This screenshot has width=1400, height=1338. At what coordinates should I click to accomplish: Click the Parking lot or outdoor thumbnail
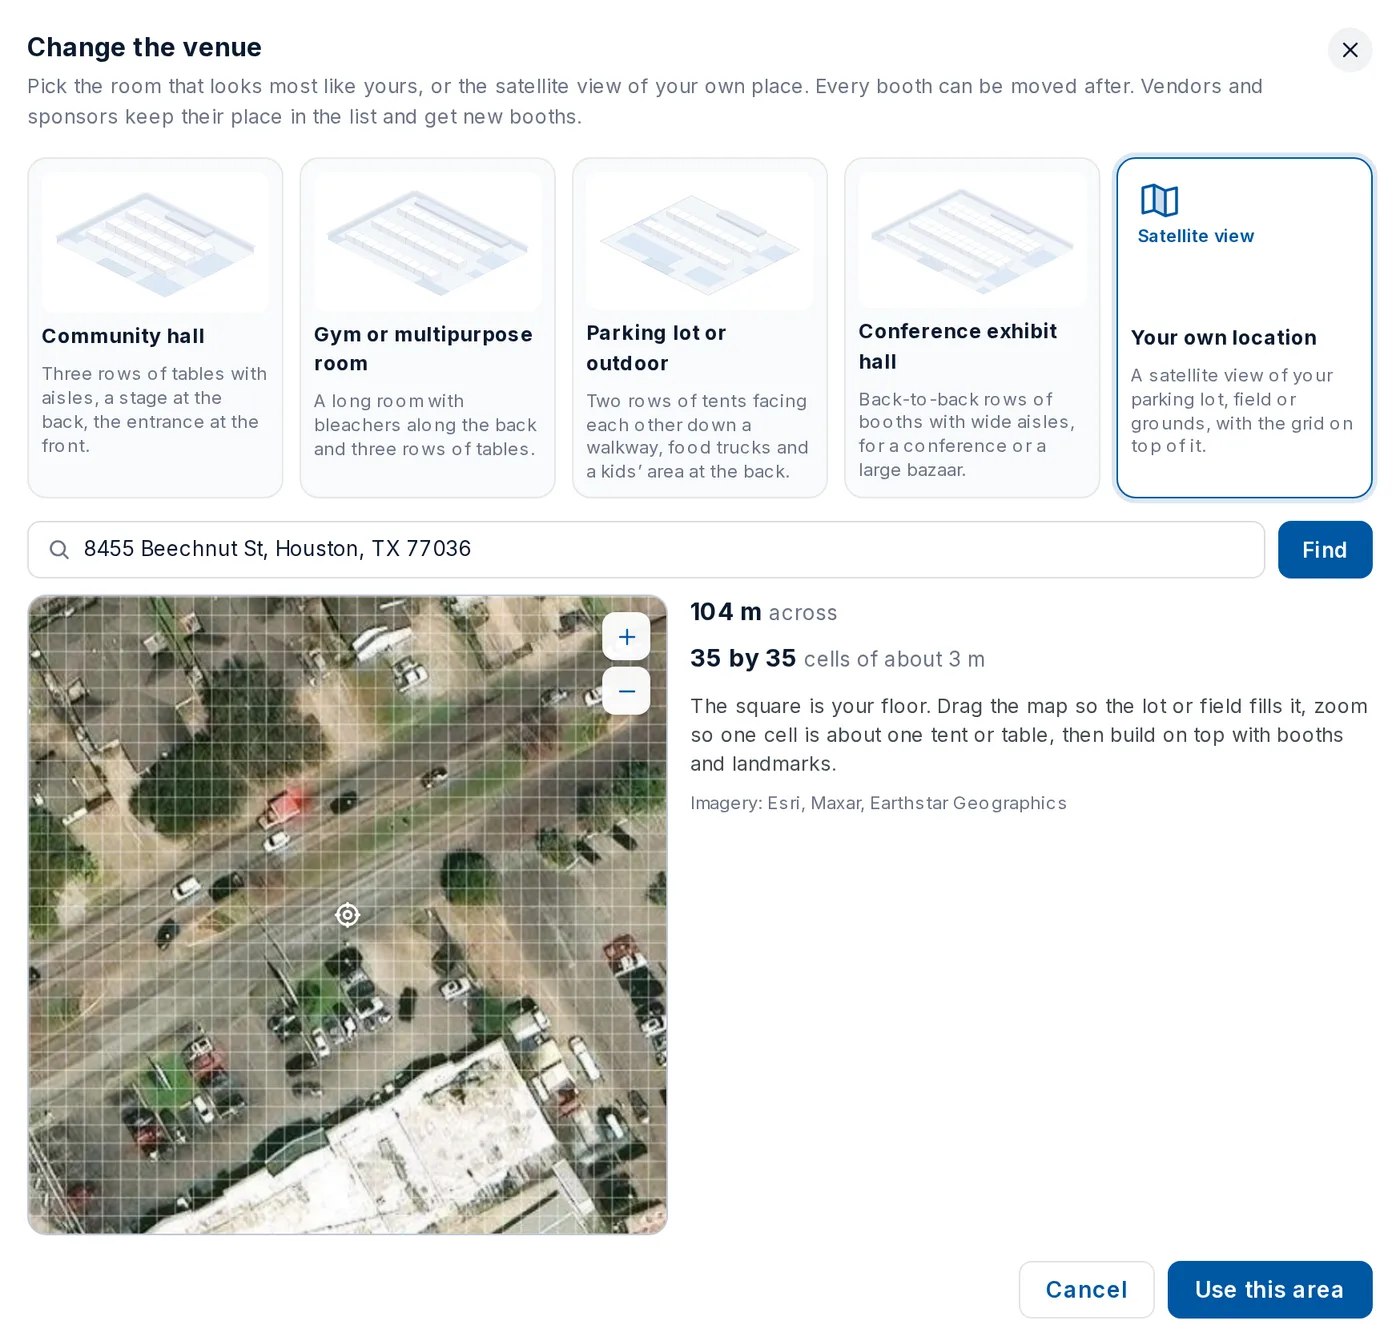pos(699,240)
